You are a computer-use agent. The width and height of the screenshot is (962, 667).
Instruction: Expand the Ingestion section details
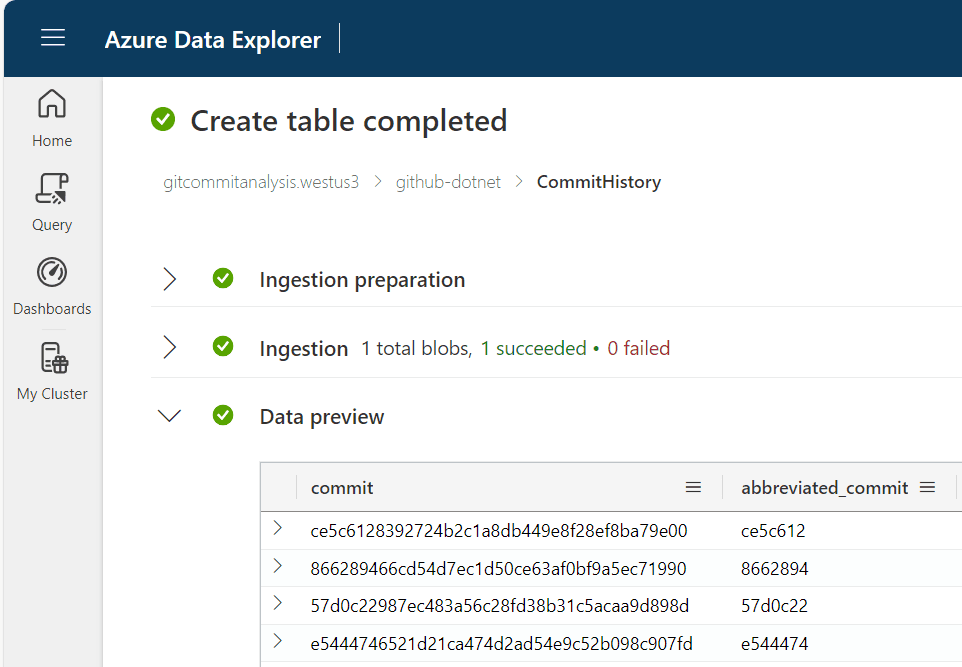tap(169, 348)
